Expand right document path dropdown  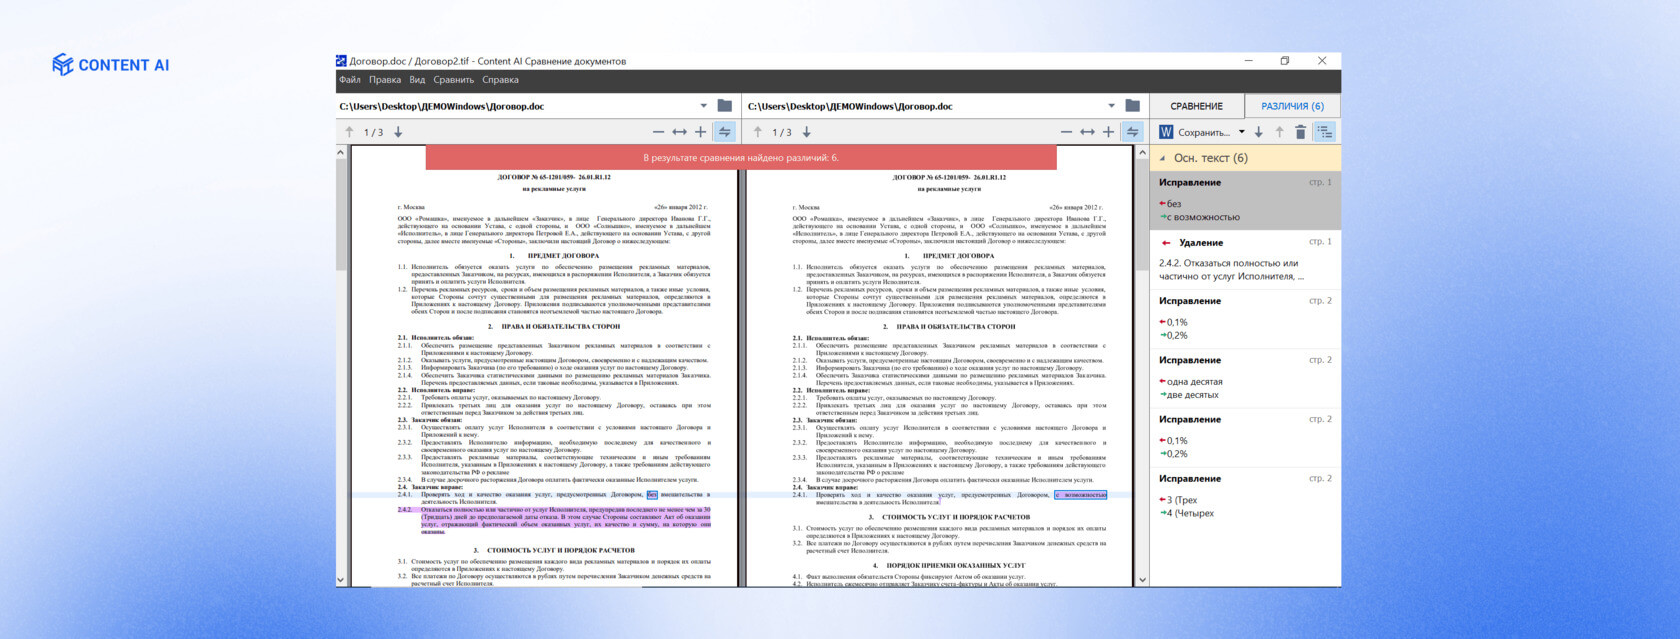point(1111,106)
